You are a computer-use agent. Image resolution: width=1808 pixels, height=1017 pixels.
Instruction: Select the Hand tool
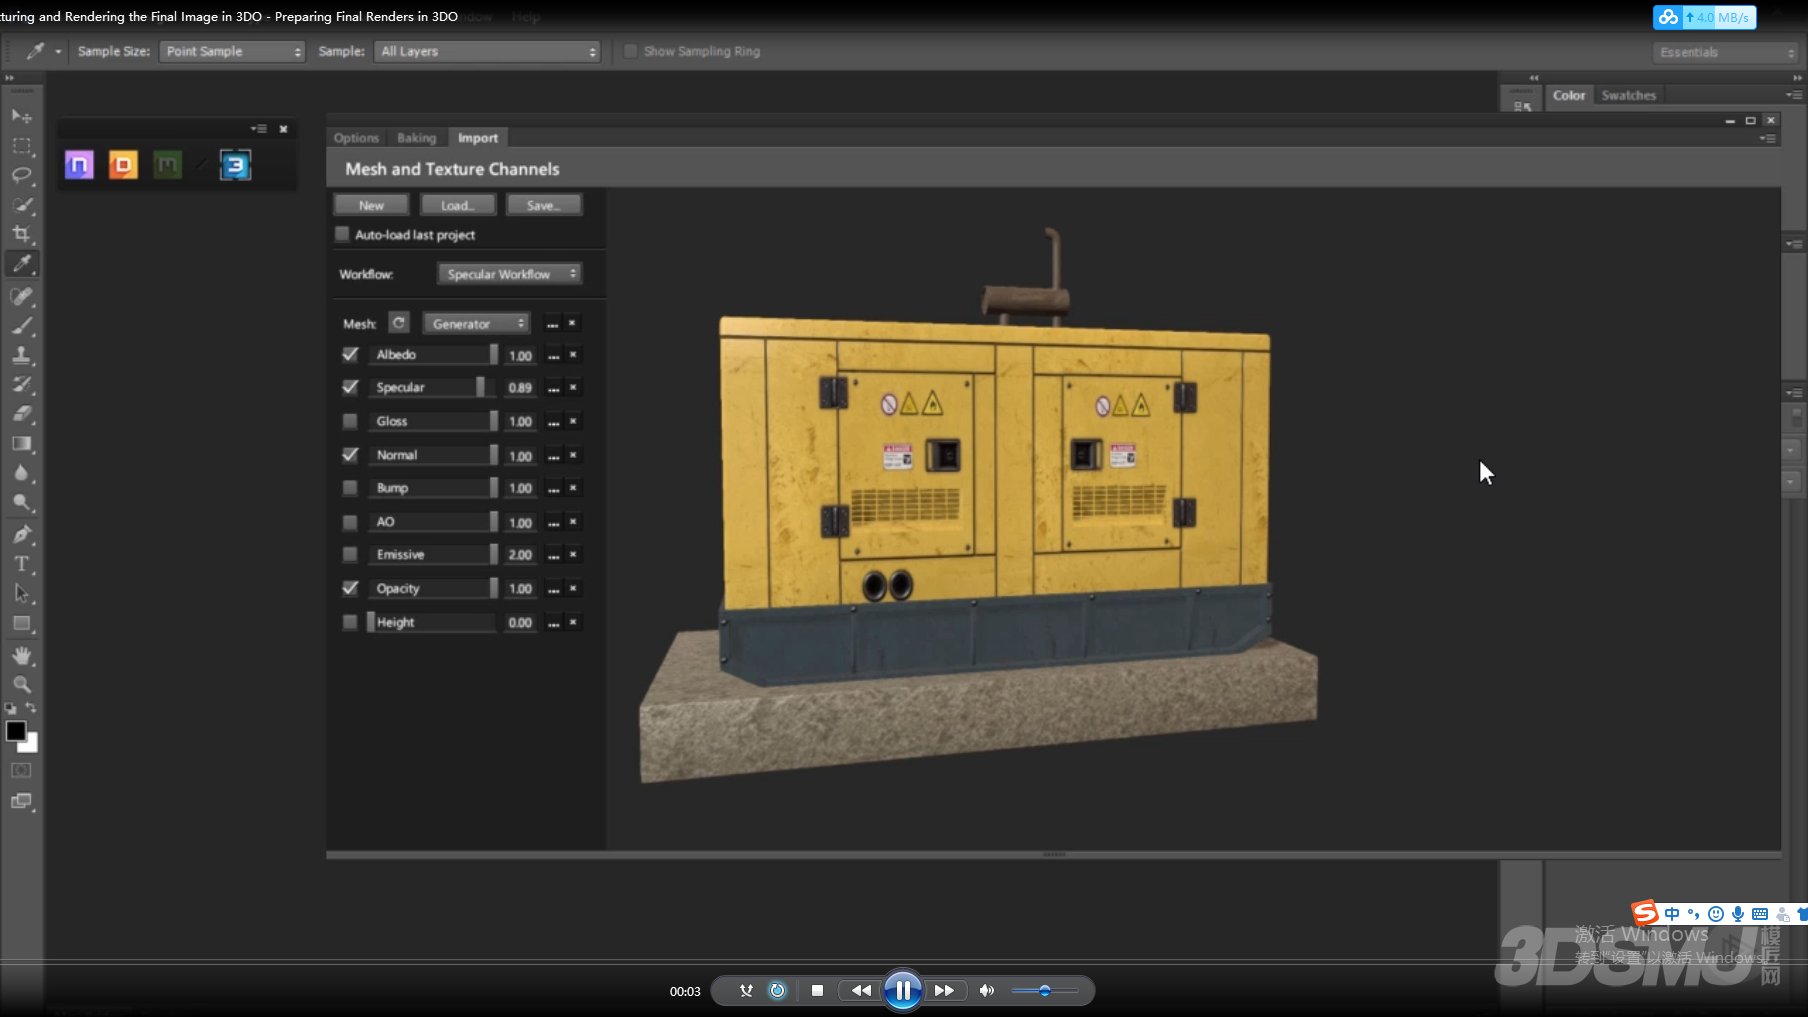pyautogui.click(x=21, y=656)
